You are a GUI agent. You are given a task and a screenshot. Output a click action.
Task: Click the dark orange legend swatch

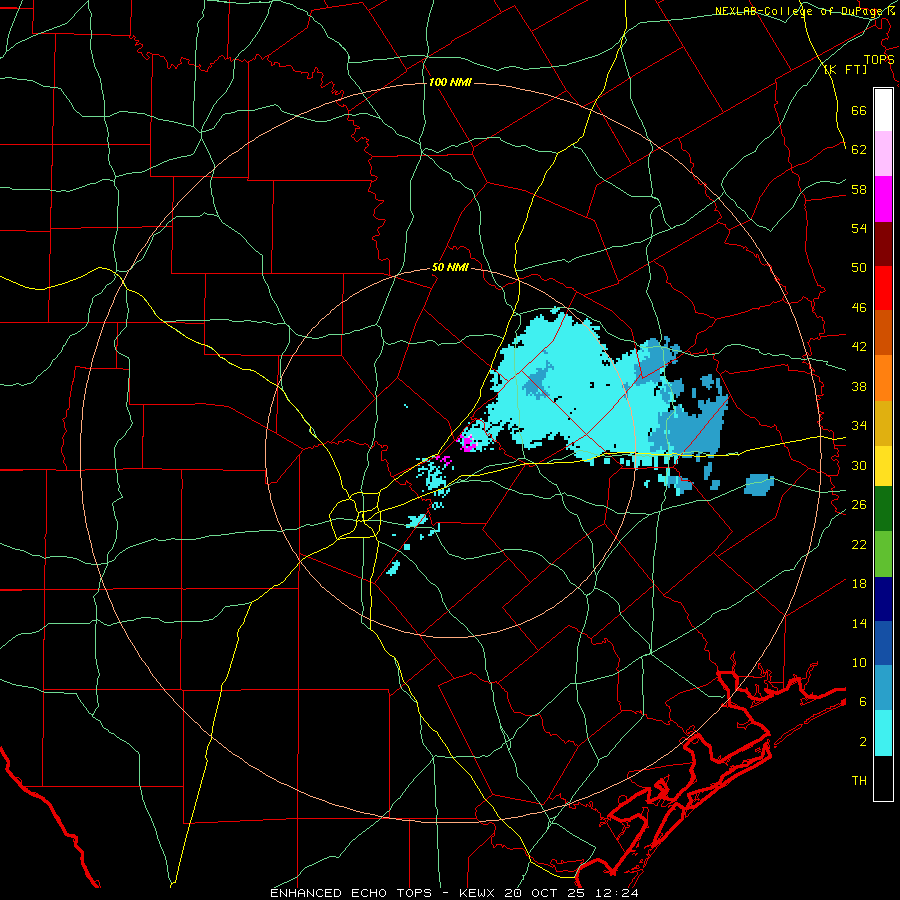coord(883,333)
